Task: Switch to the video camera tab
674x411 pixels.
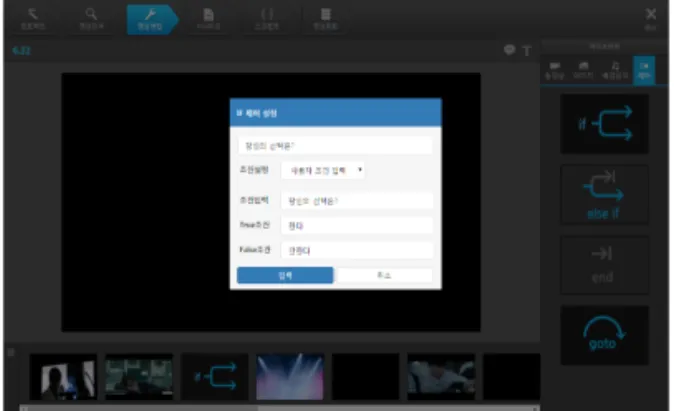Action: (x=555, y=70)
